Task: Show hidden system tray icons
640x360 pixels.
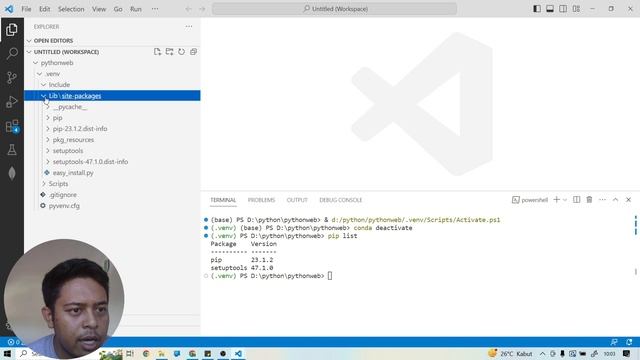Action: point(542,354)
